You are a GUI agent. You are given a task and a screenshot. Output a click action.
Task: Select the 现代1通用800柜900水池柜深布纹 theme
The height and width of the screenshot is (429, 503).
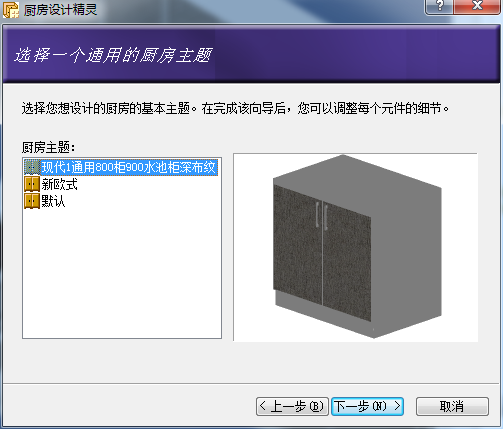pos(129,167)
